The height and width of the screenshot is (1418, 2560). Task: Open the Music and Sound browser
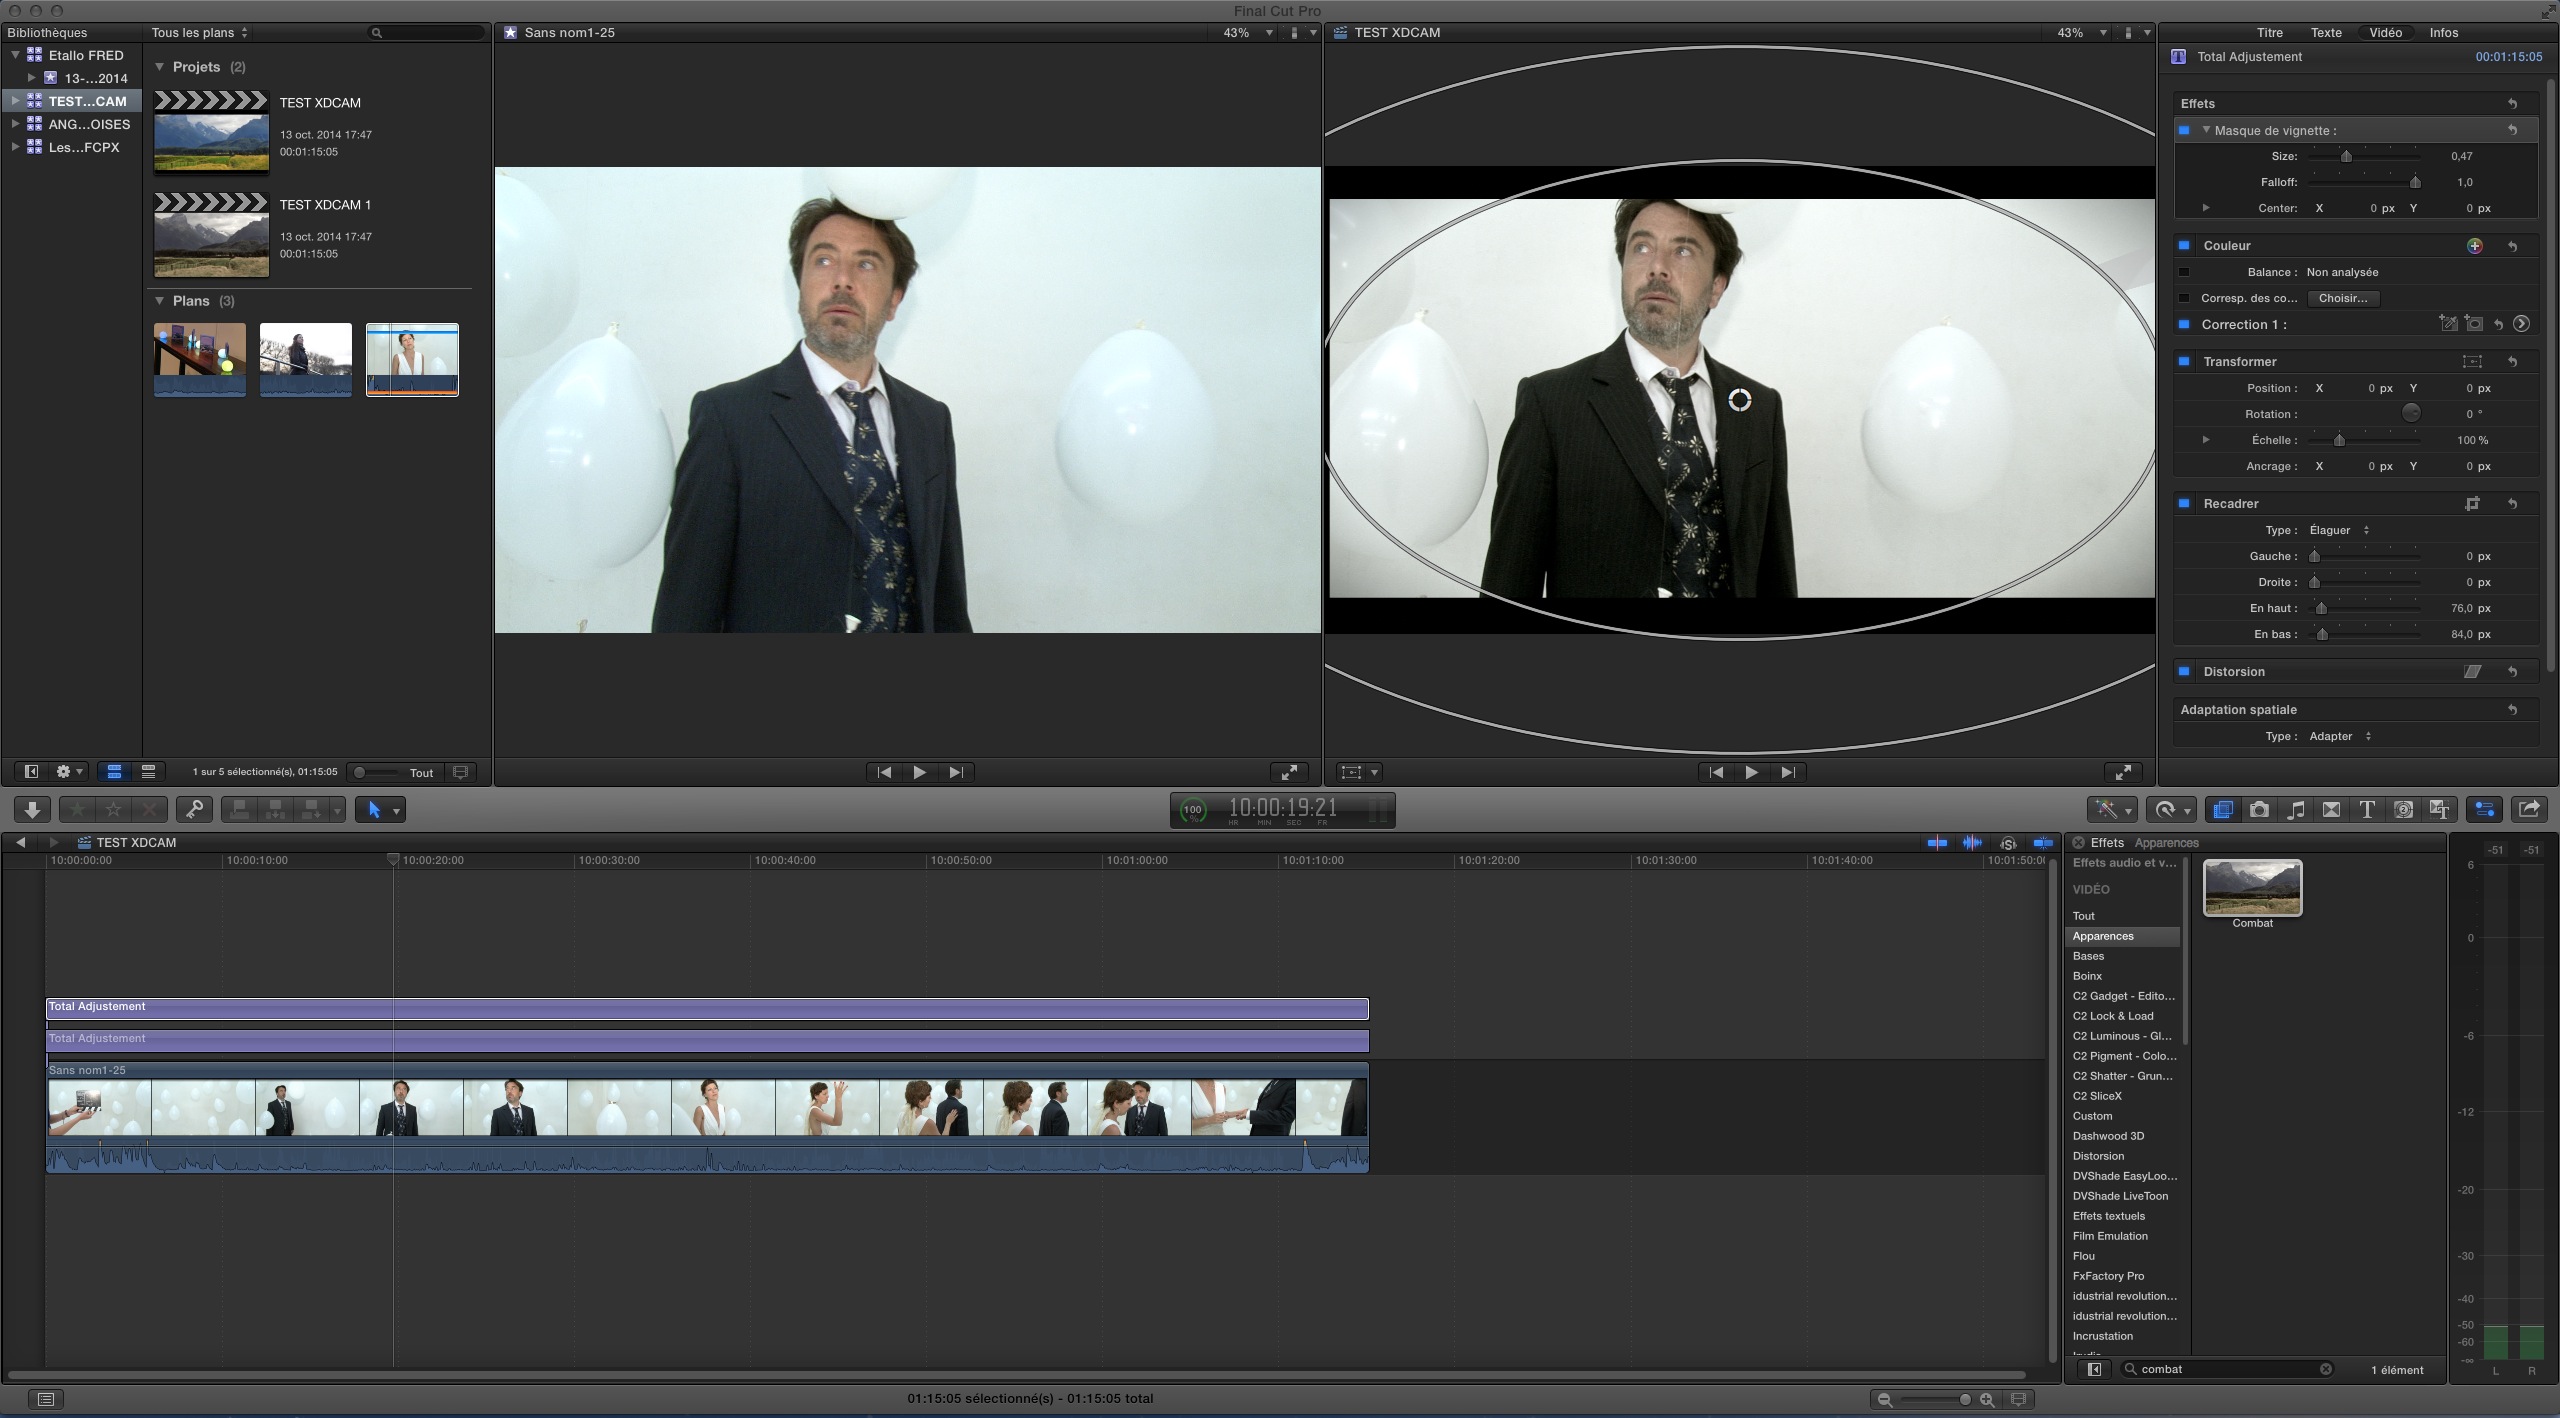click(x=2296, y=809)
